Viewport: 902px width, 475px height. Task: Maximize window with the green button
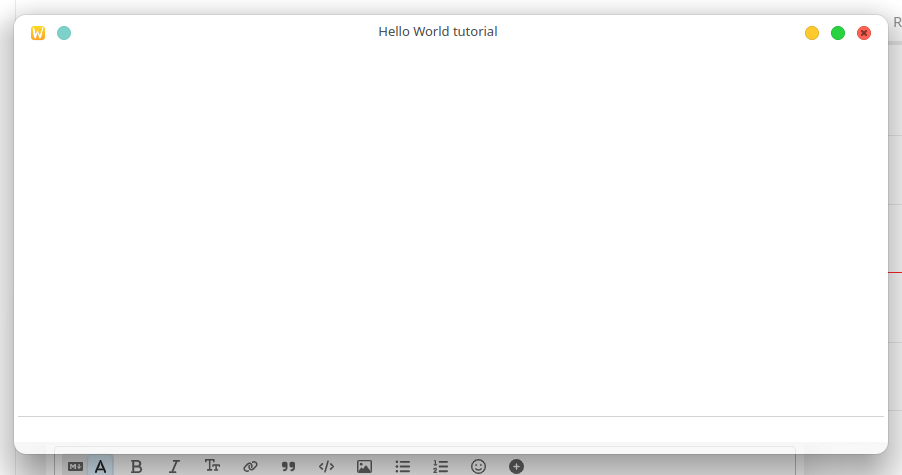(838, 33)
